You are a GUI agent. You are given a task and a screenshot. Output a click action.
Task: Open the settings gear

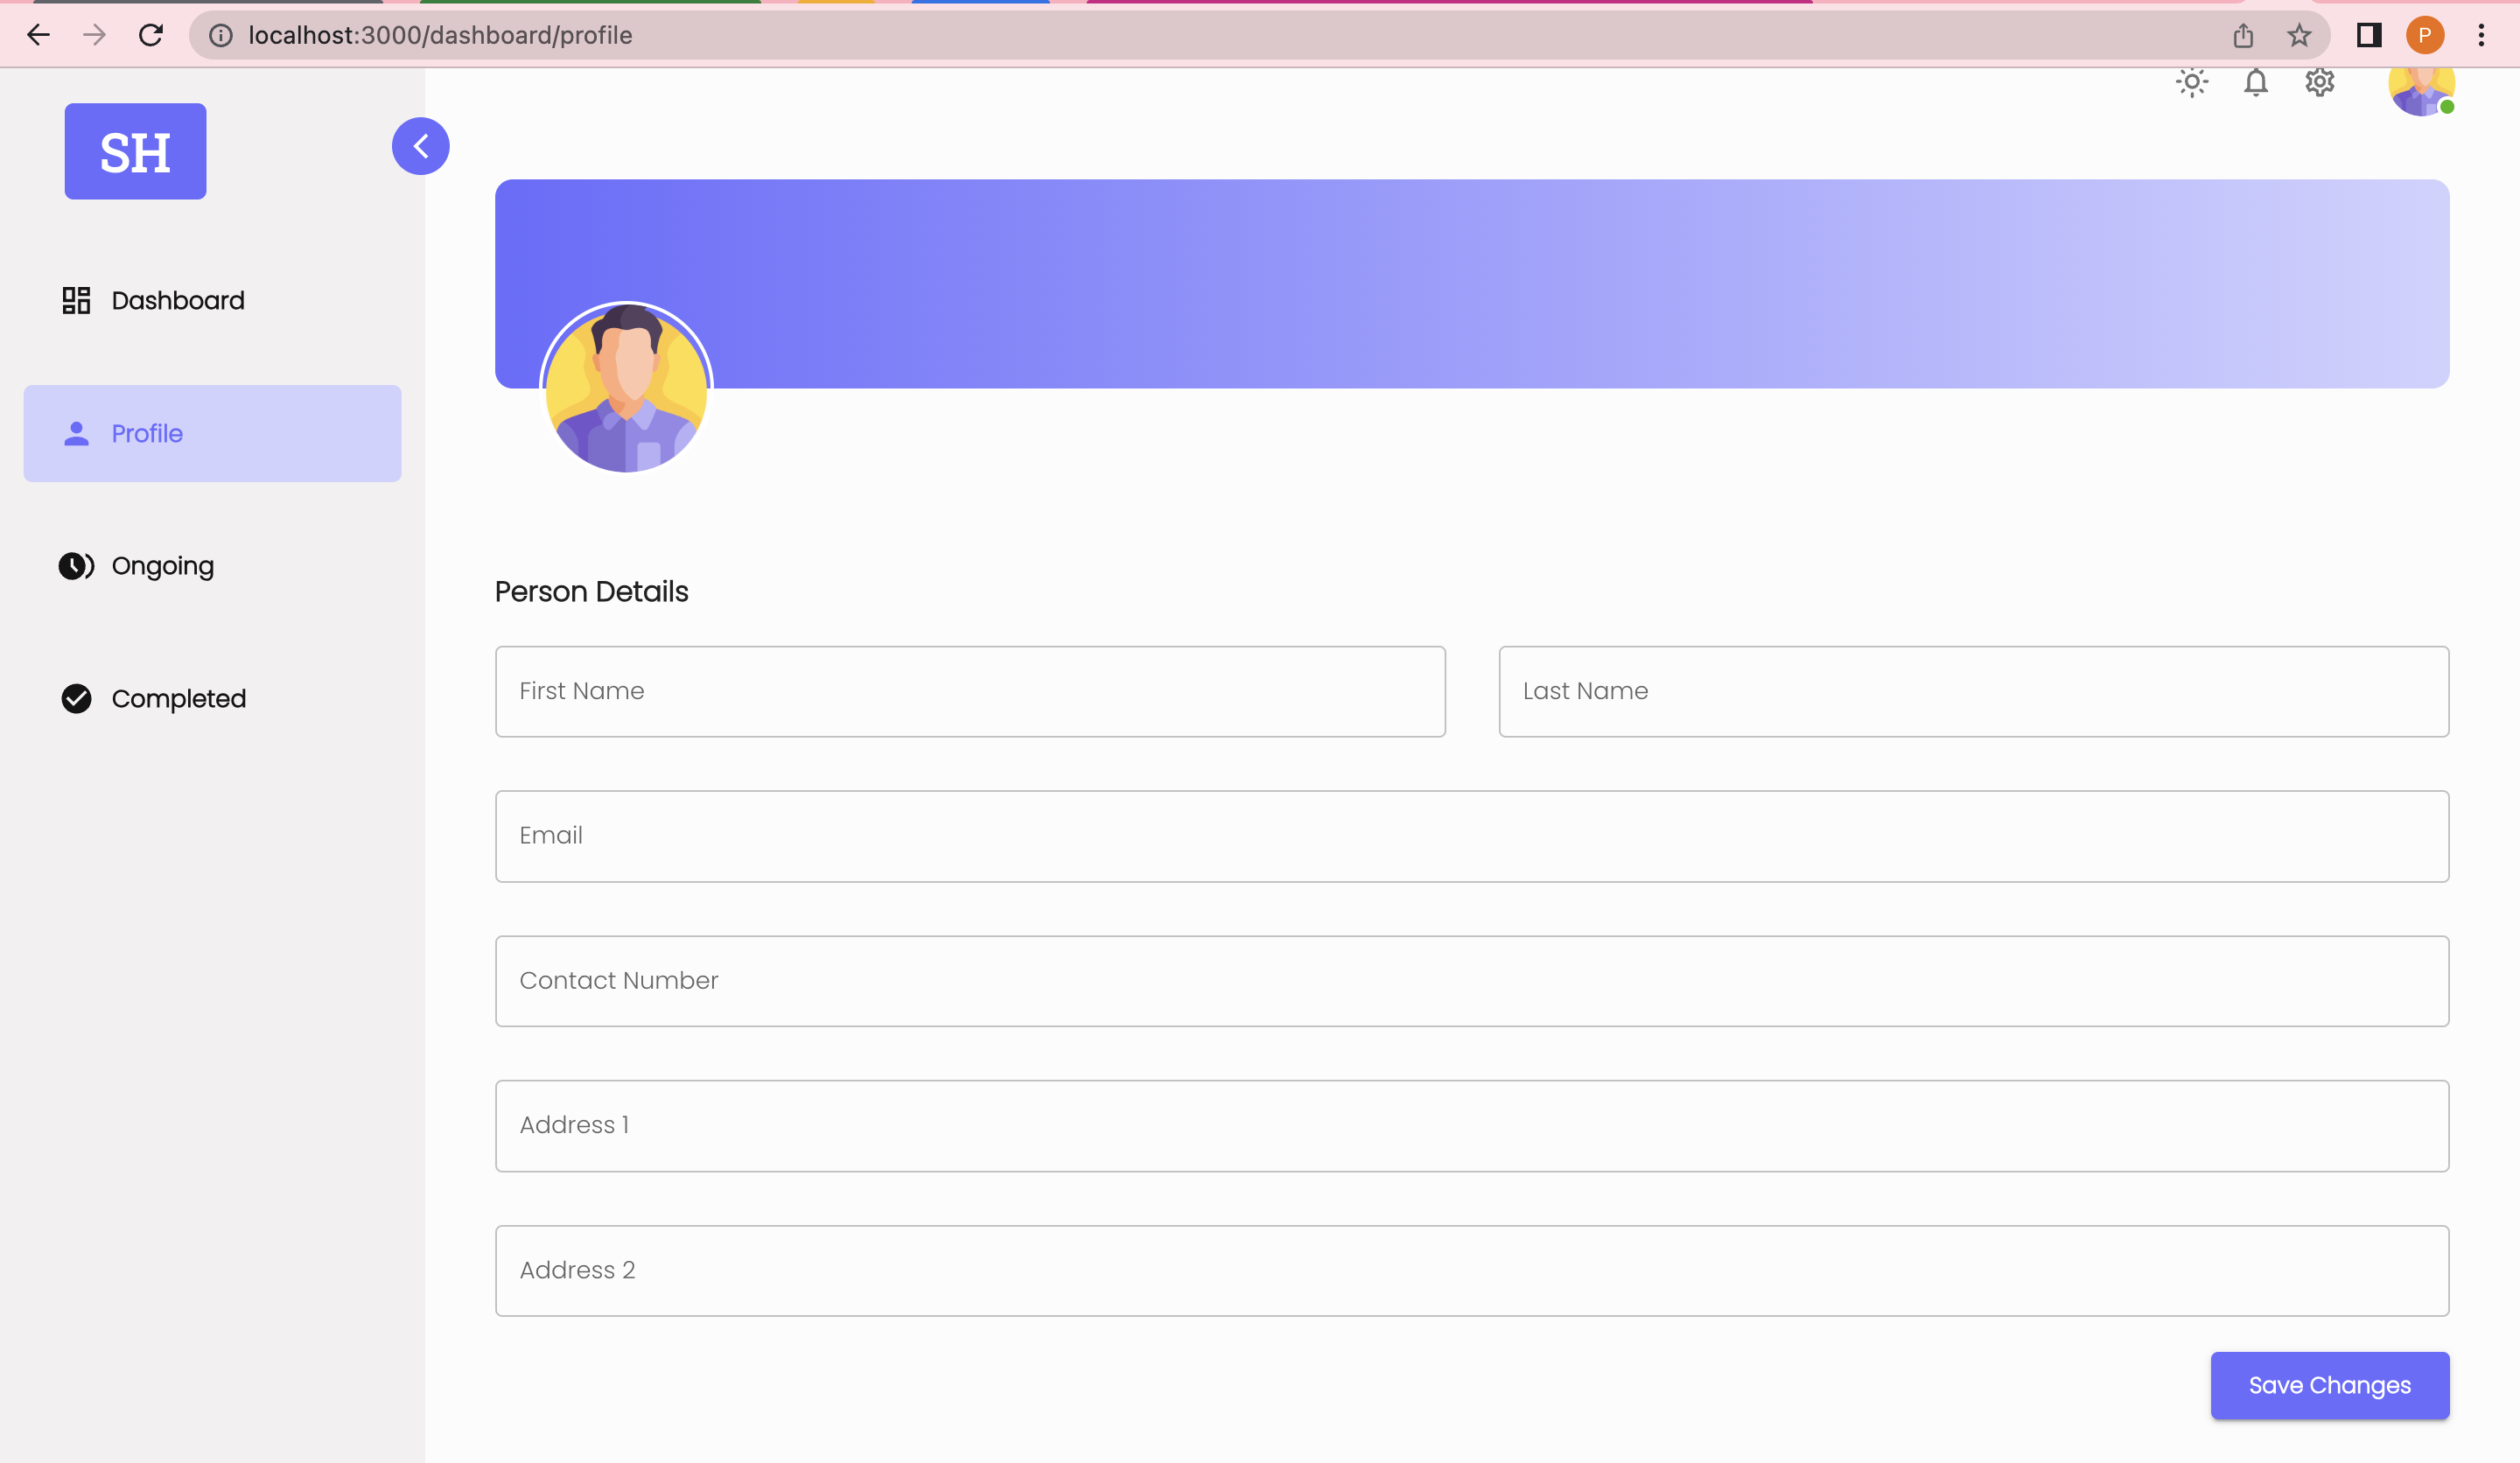point(2320,83)
